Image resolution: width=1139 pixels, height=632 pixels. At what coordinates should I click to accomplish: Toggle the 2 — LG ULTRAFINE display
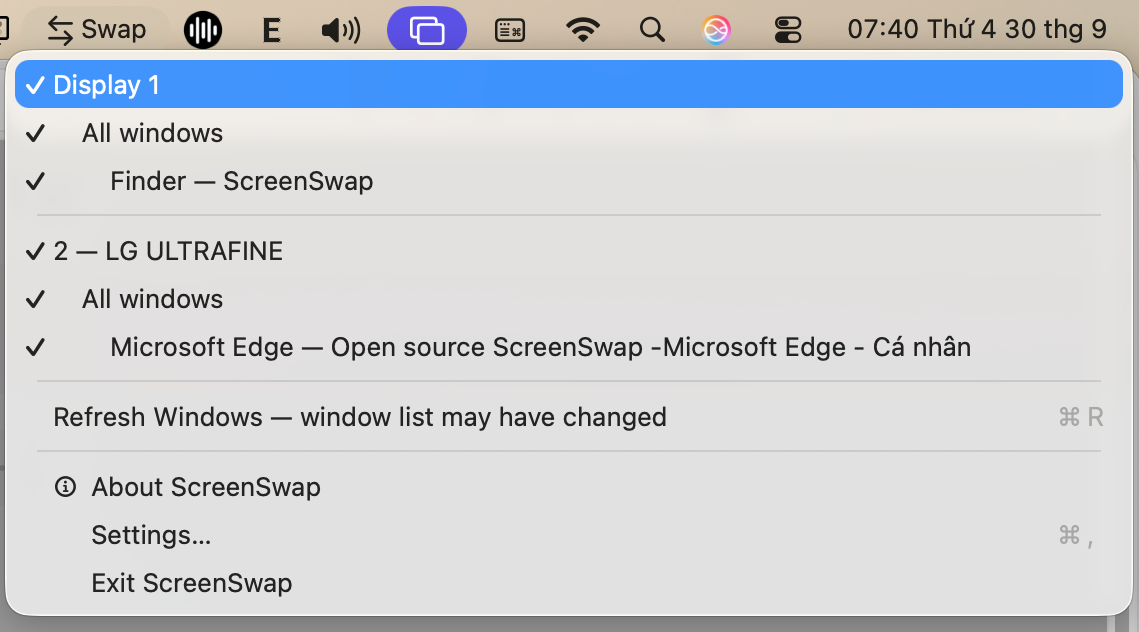(569, 251)
